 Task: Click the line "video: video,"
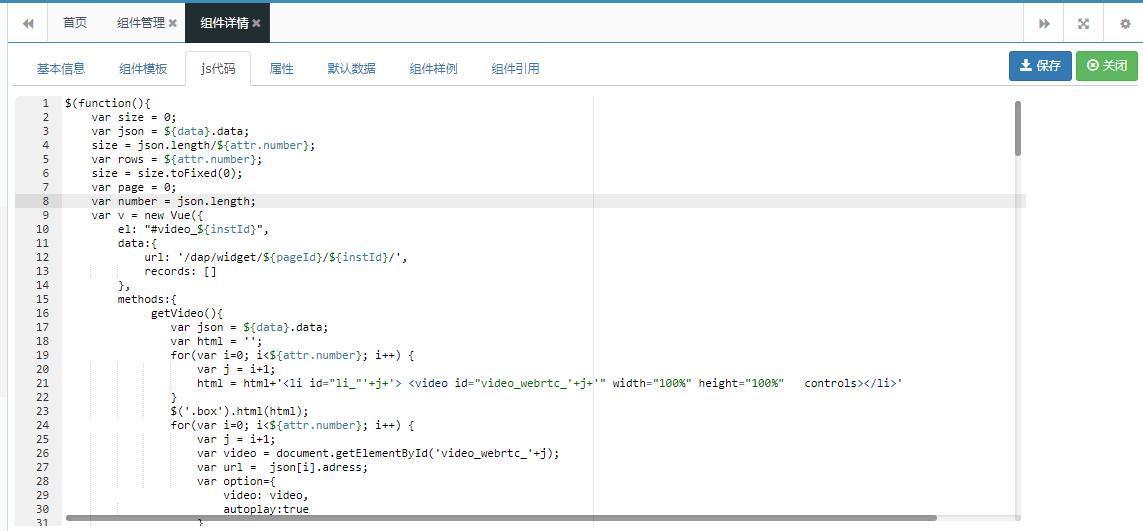(x=266, y=495)
